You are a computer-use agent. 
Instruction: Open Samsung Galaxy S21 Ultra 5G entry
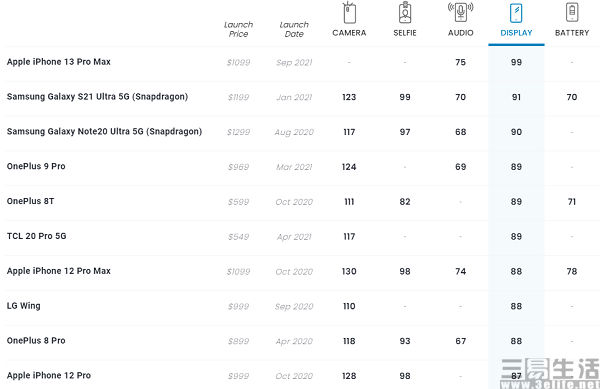click(97, 97)
